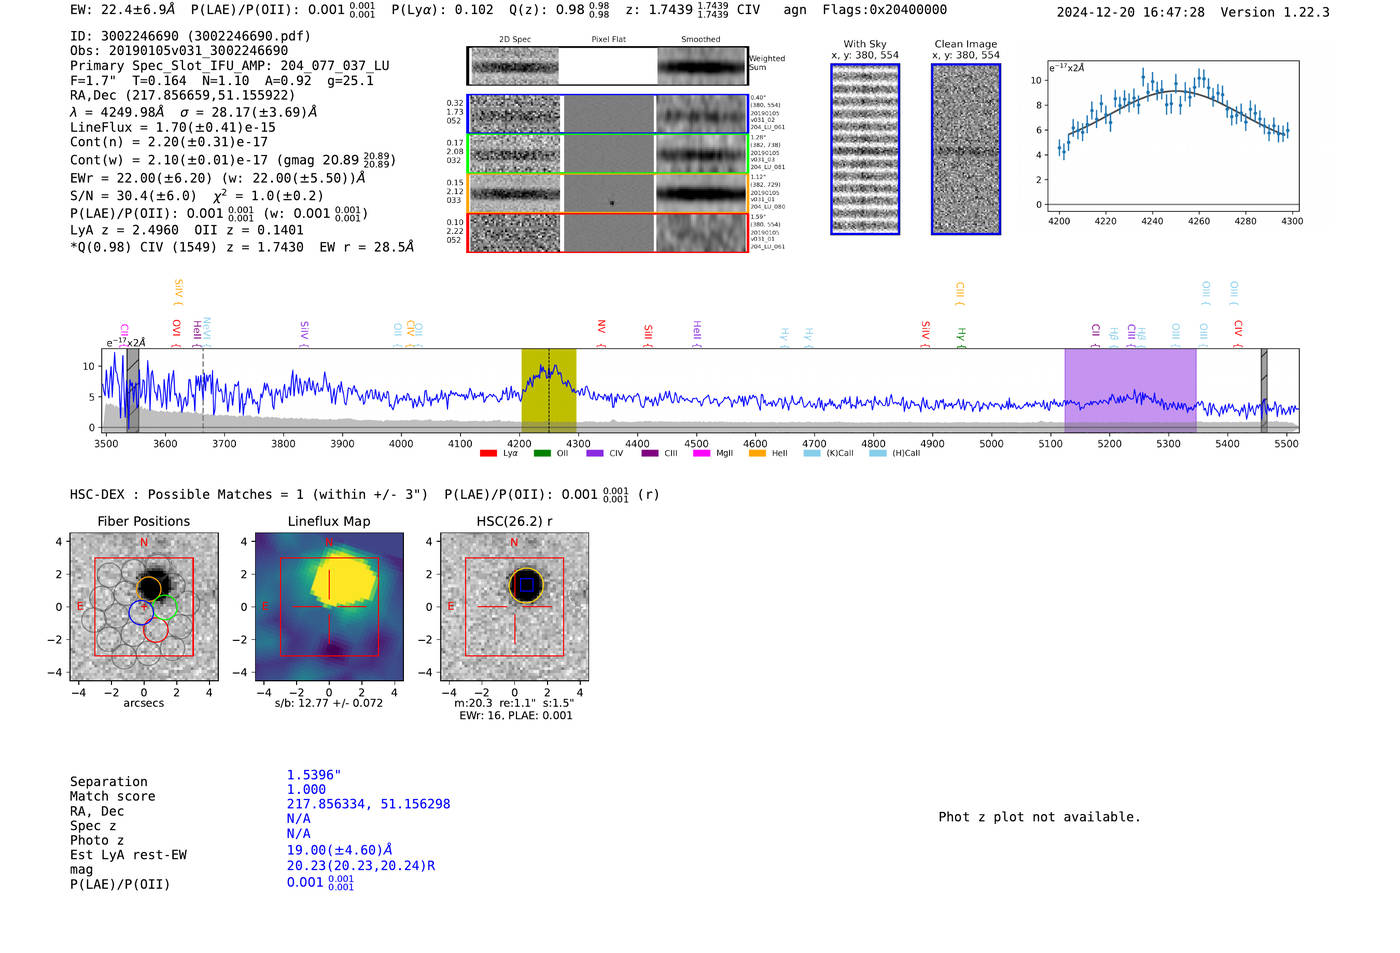
Task: Click the blue RA, Dec '217.856334, 51.156298'
Action: click(x=368, y=804)
